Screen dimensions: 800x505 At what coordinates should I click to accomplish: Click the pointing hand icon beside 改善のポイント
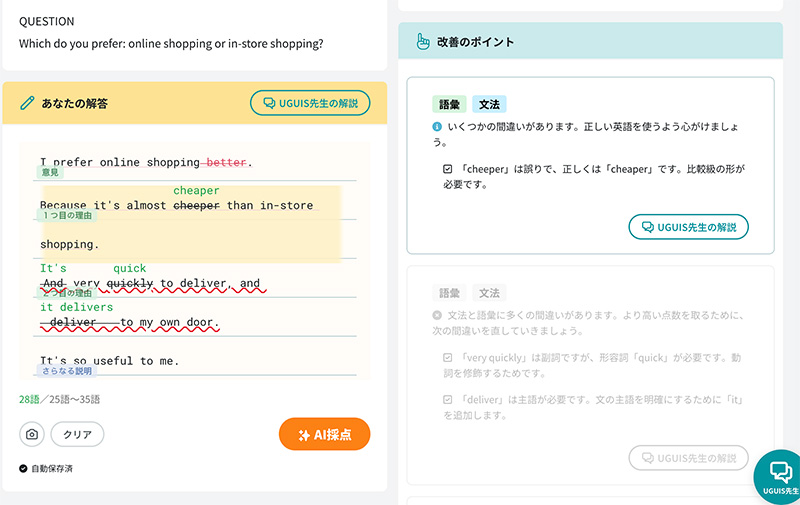click(x=422, y=42)
